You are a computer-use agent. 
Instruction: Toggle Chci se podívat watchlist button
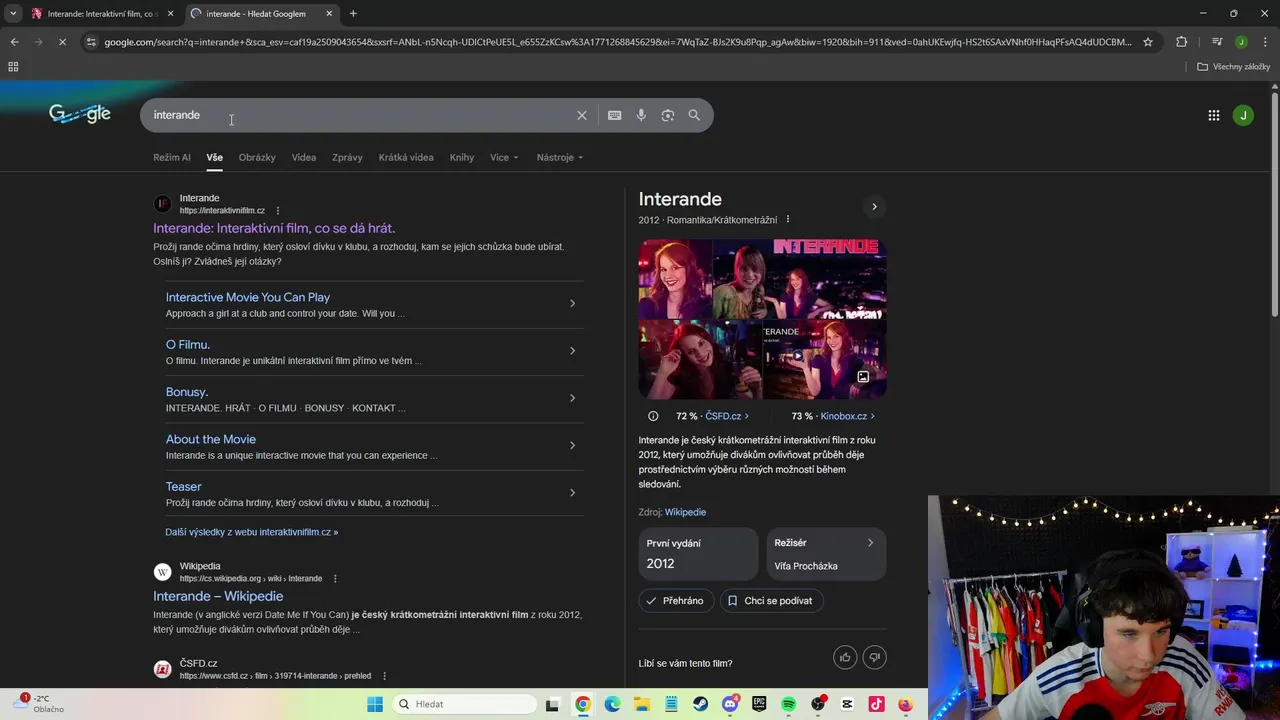click(x=770, y=601)
